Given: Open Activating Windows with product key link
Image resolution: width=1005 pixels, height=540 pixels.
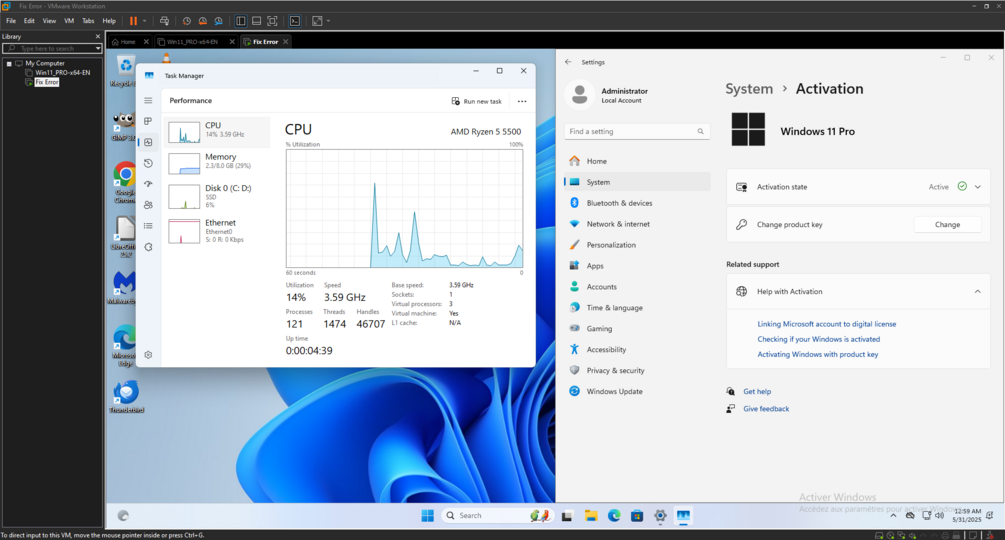Looking at the screenshot, I should [x=818, y=354].
